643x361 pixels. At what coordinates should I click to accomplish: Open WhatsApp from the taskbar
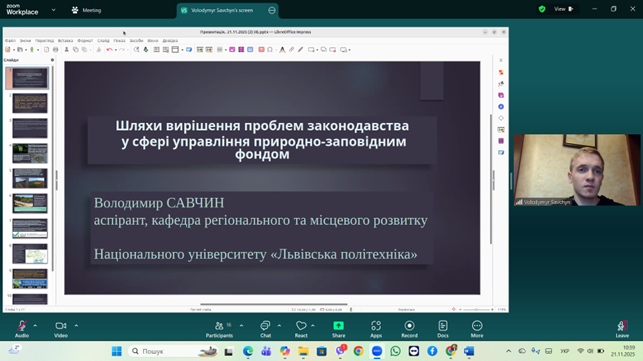coord(395,351)
